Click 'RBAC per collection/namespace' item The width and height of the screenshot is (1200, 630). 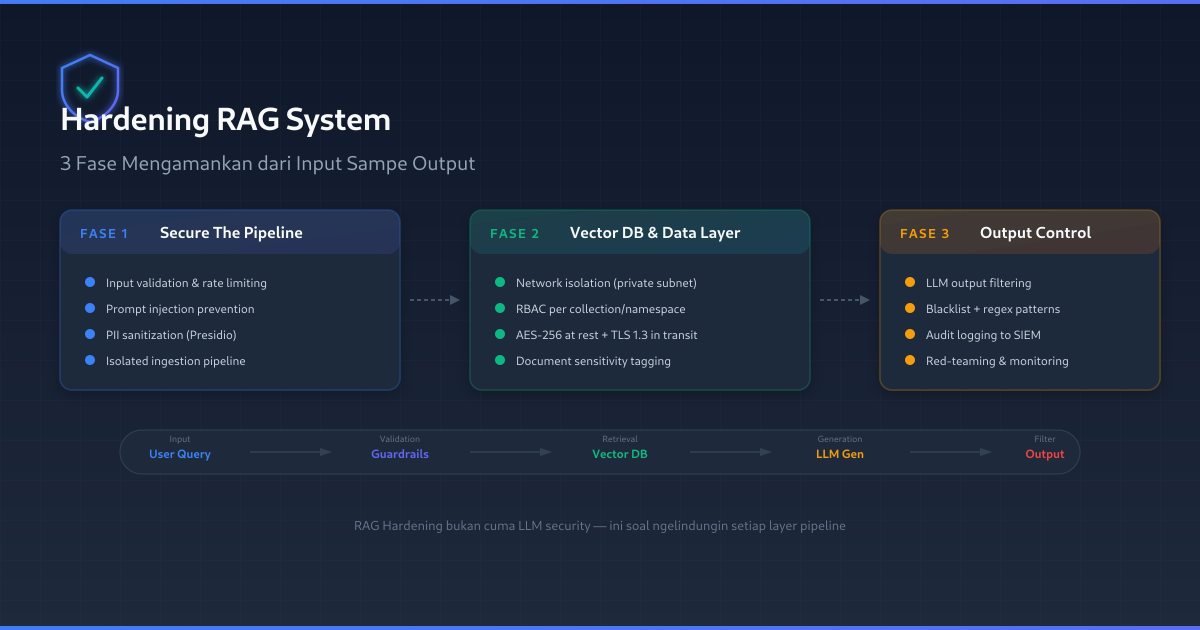600,309
